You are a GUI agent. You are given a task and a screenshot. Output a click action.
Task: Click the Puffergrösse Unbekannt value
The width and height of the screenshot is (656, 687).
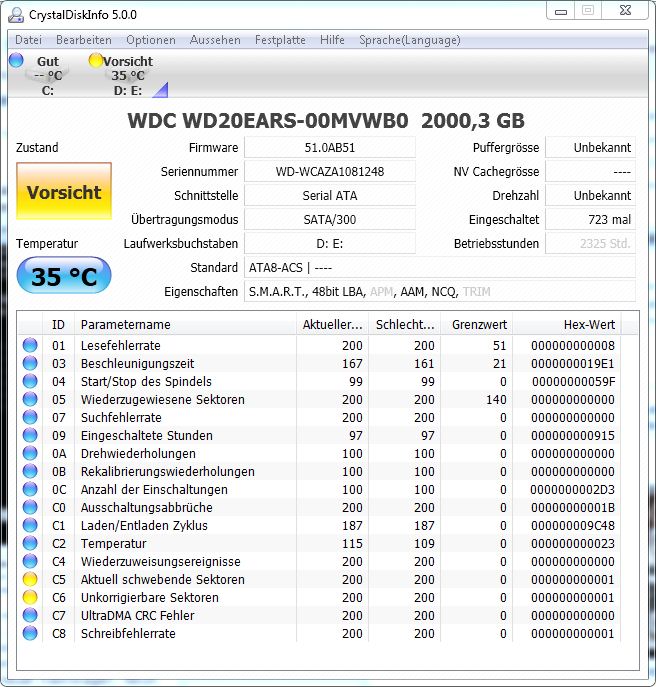590,148
